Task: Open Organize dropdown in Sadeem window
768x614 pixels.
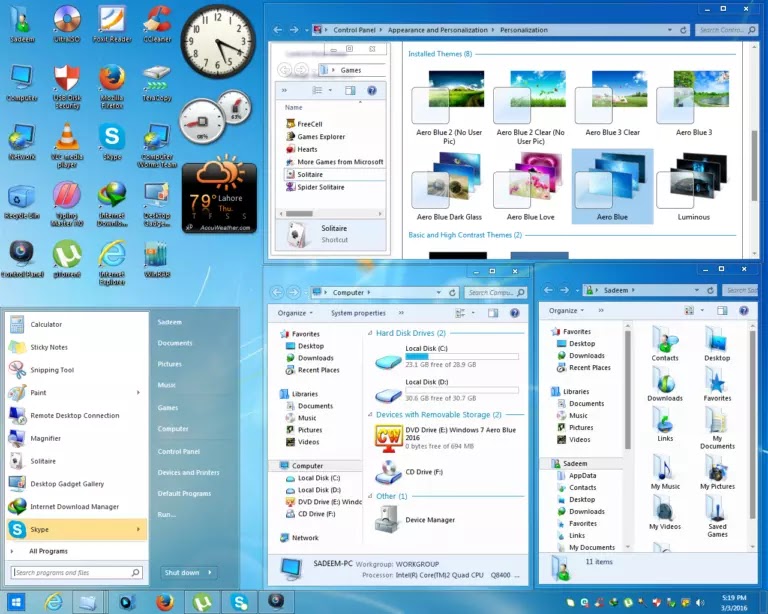Action: 566,310
